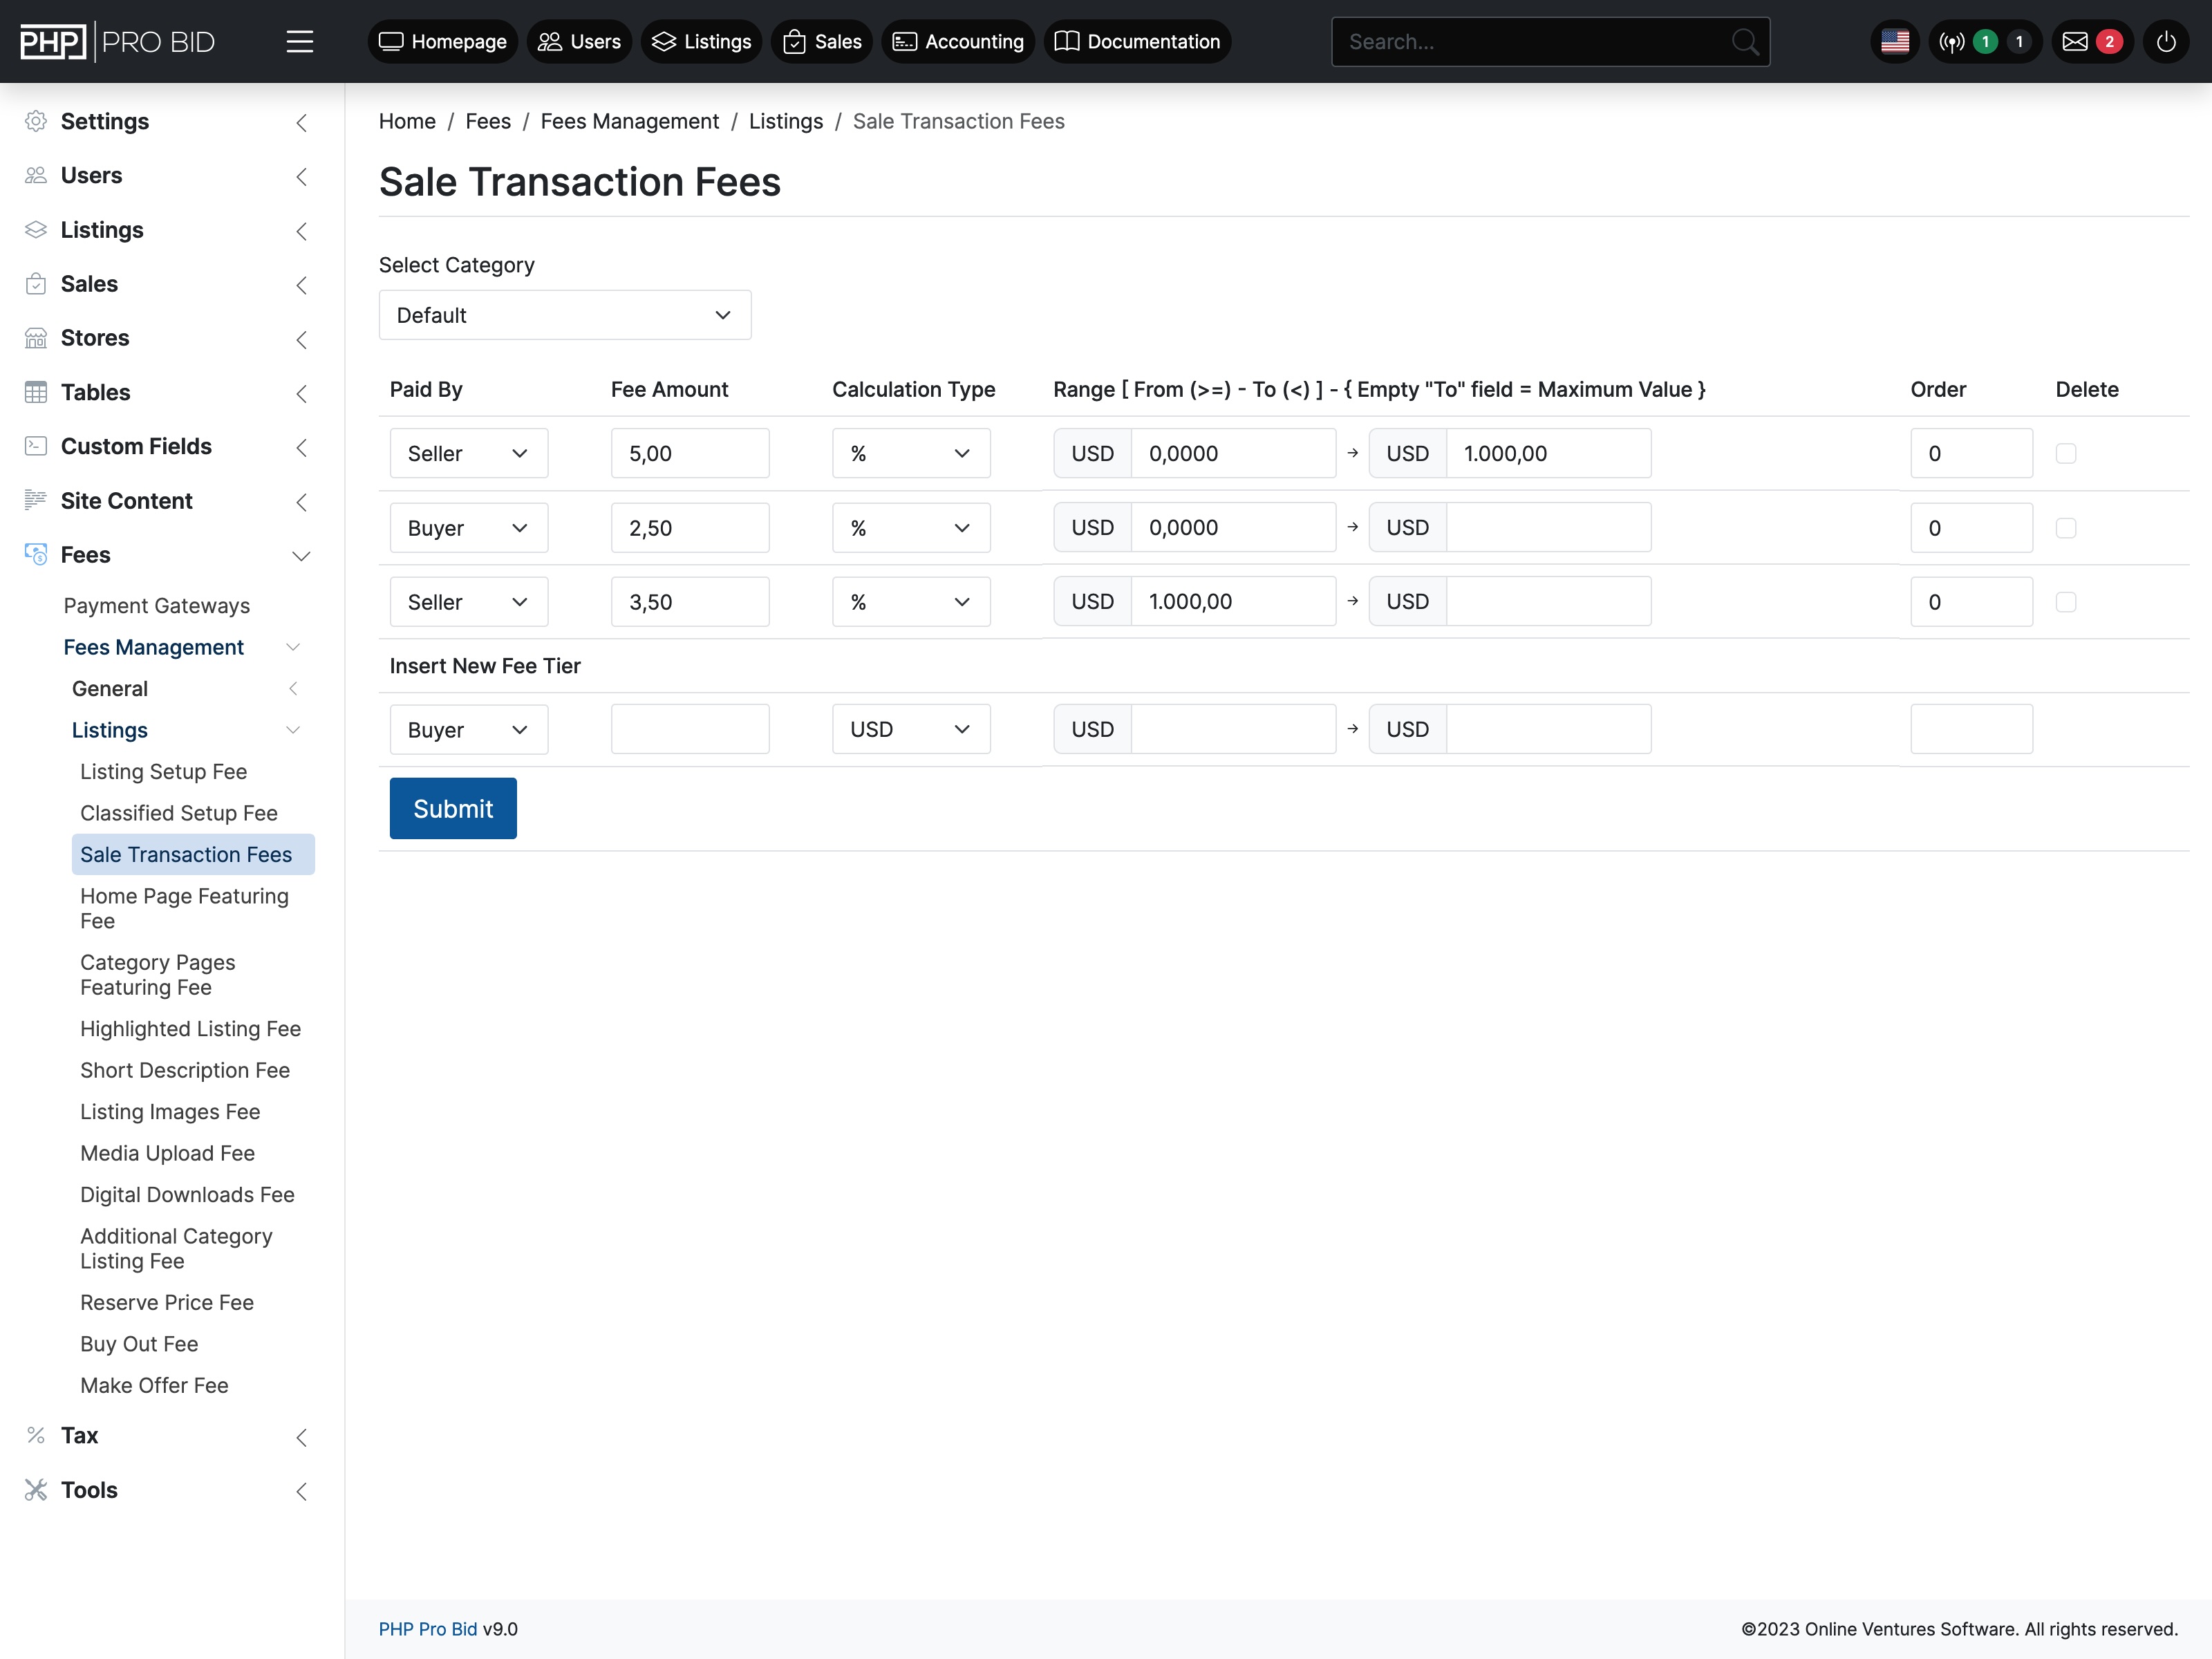2212x1659 pixels.
Task: Check Delete for the 3,50 Seller row
Action: (x=2066, y=601)
